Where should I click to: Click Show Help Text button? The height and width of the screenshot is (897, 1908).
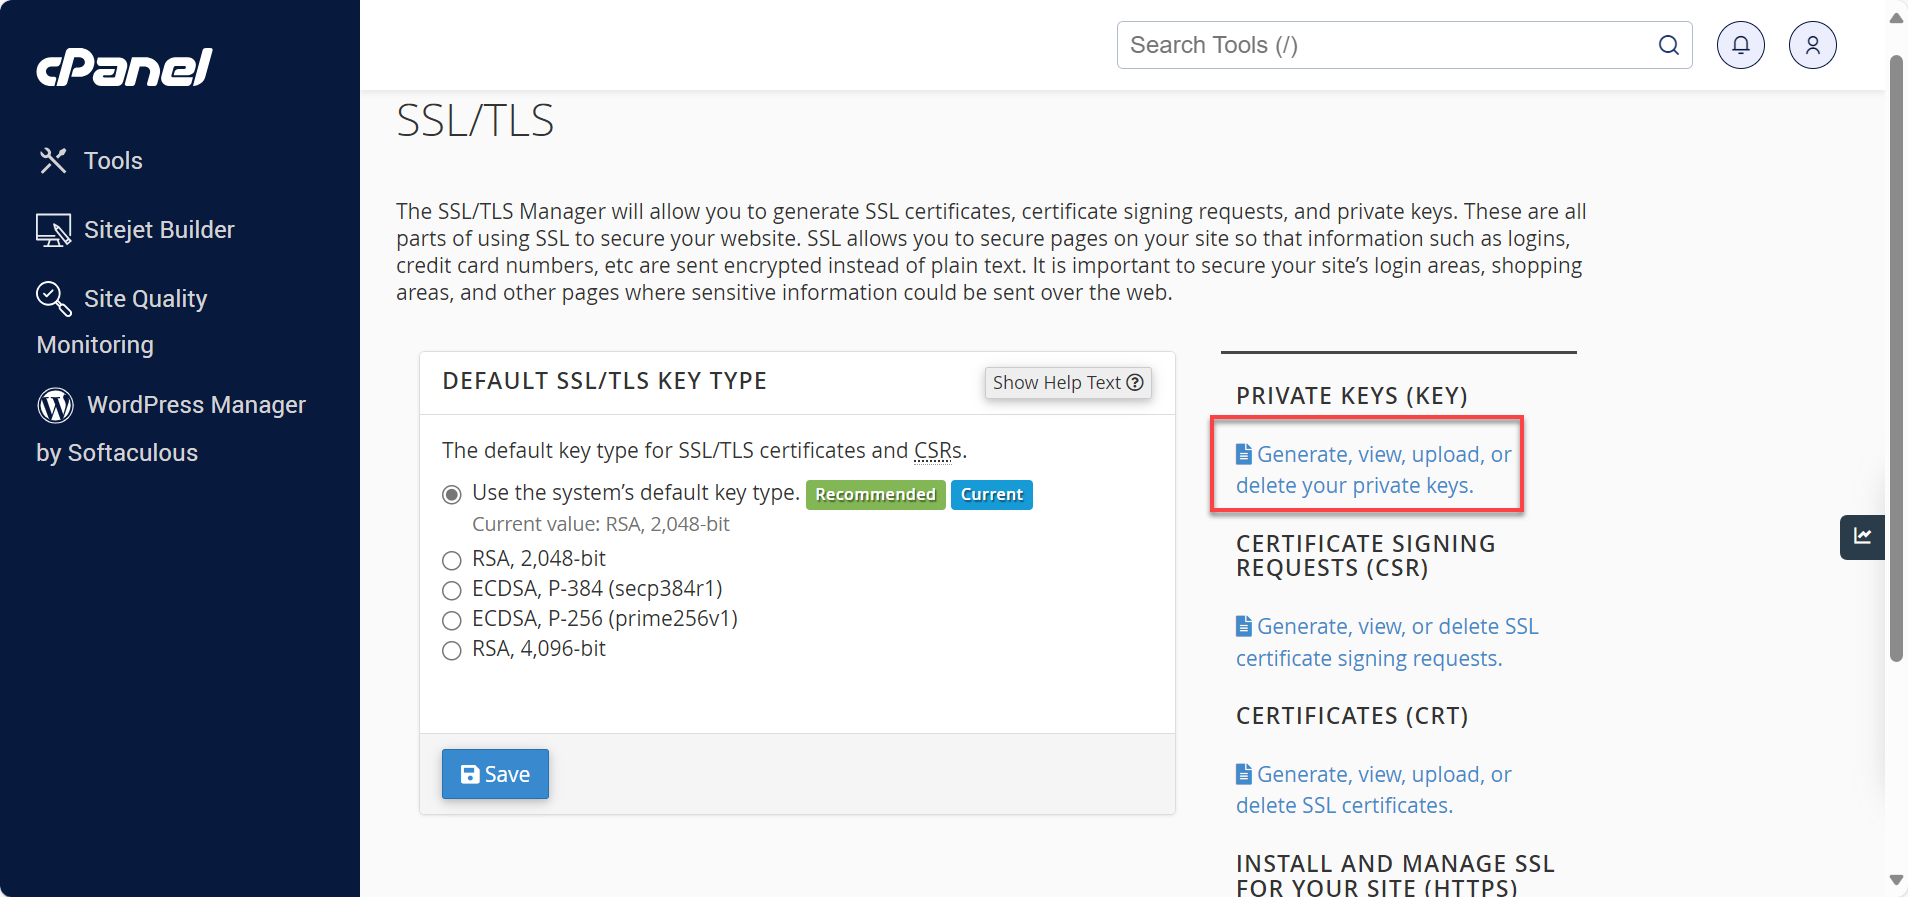pos(1067,383)
